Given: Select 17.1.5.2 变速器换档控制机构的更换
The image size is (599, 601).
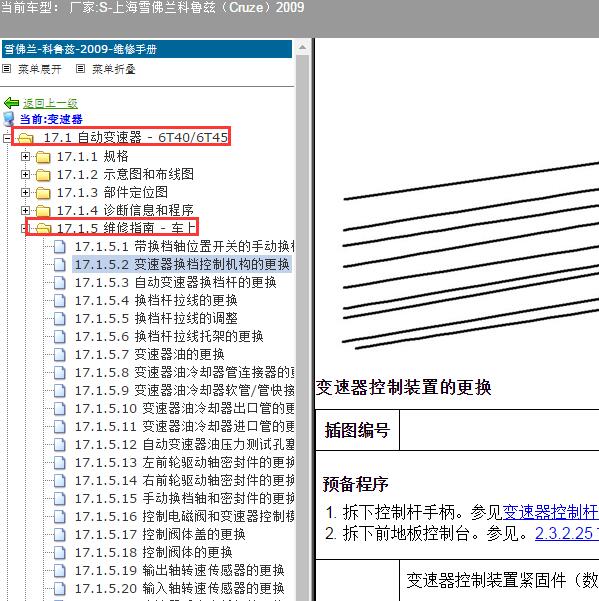Looking at the screenshot, I should tap(182, 264).
